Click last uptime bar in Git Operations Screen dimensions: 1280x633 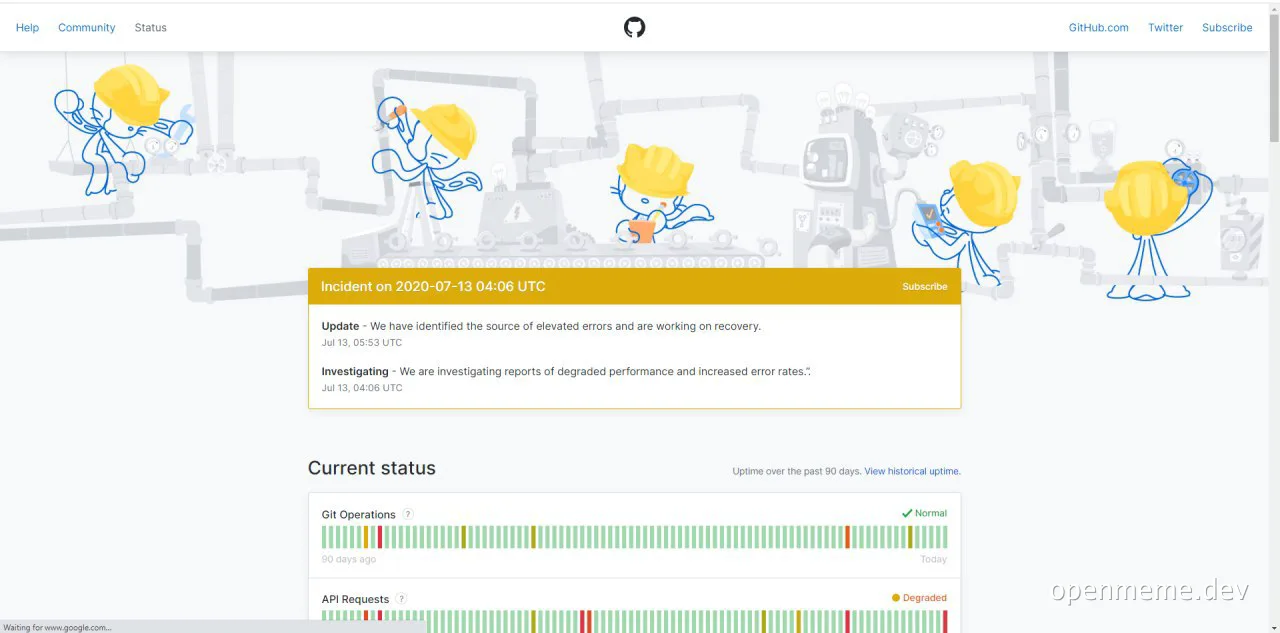[945, 537]
